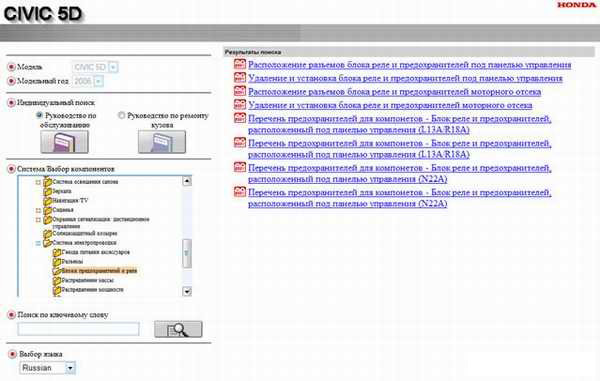600x381 pixels.
Task: Click the tree scrollbar down arrow
Action: coord(187,291)
